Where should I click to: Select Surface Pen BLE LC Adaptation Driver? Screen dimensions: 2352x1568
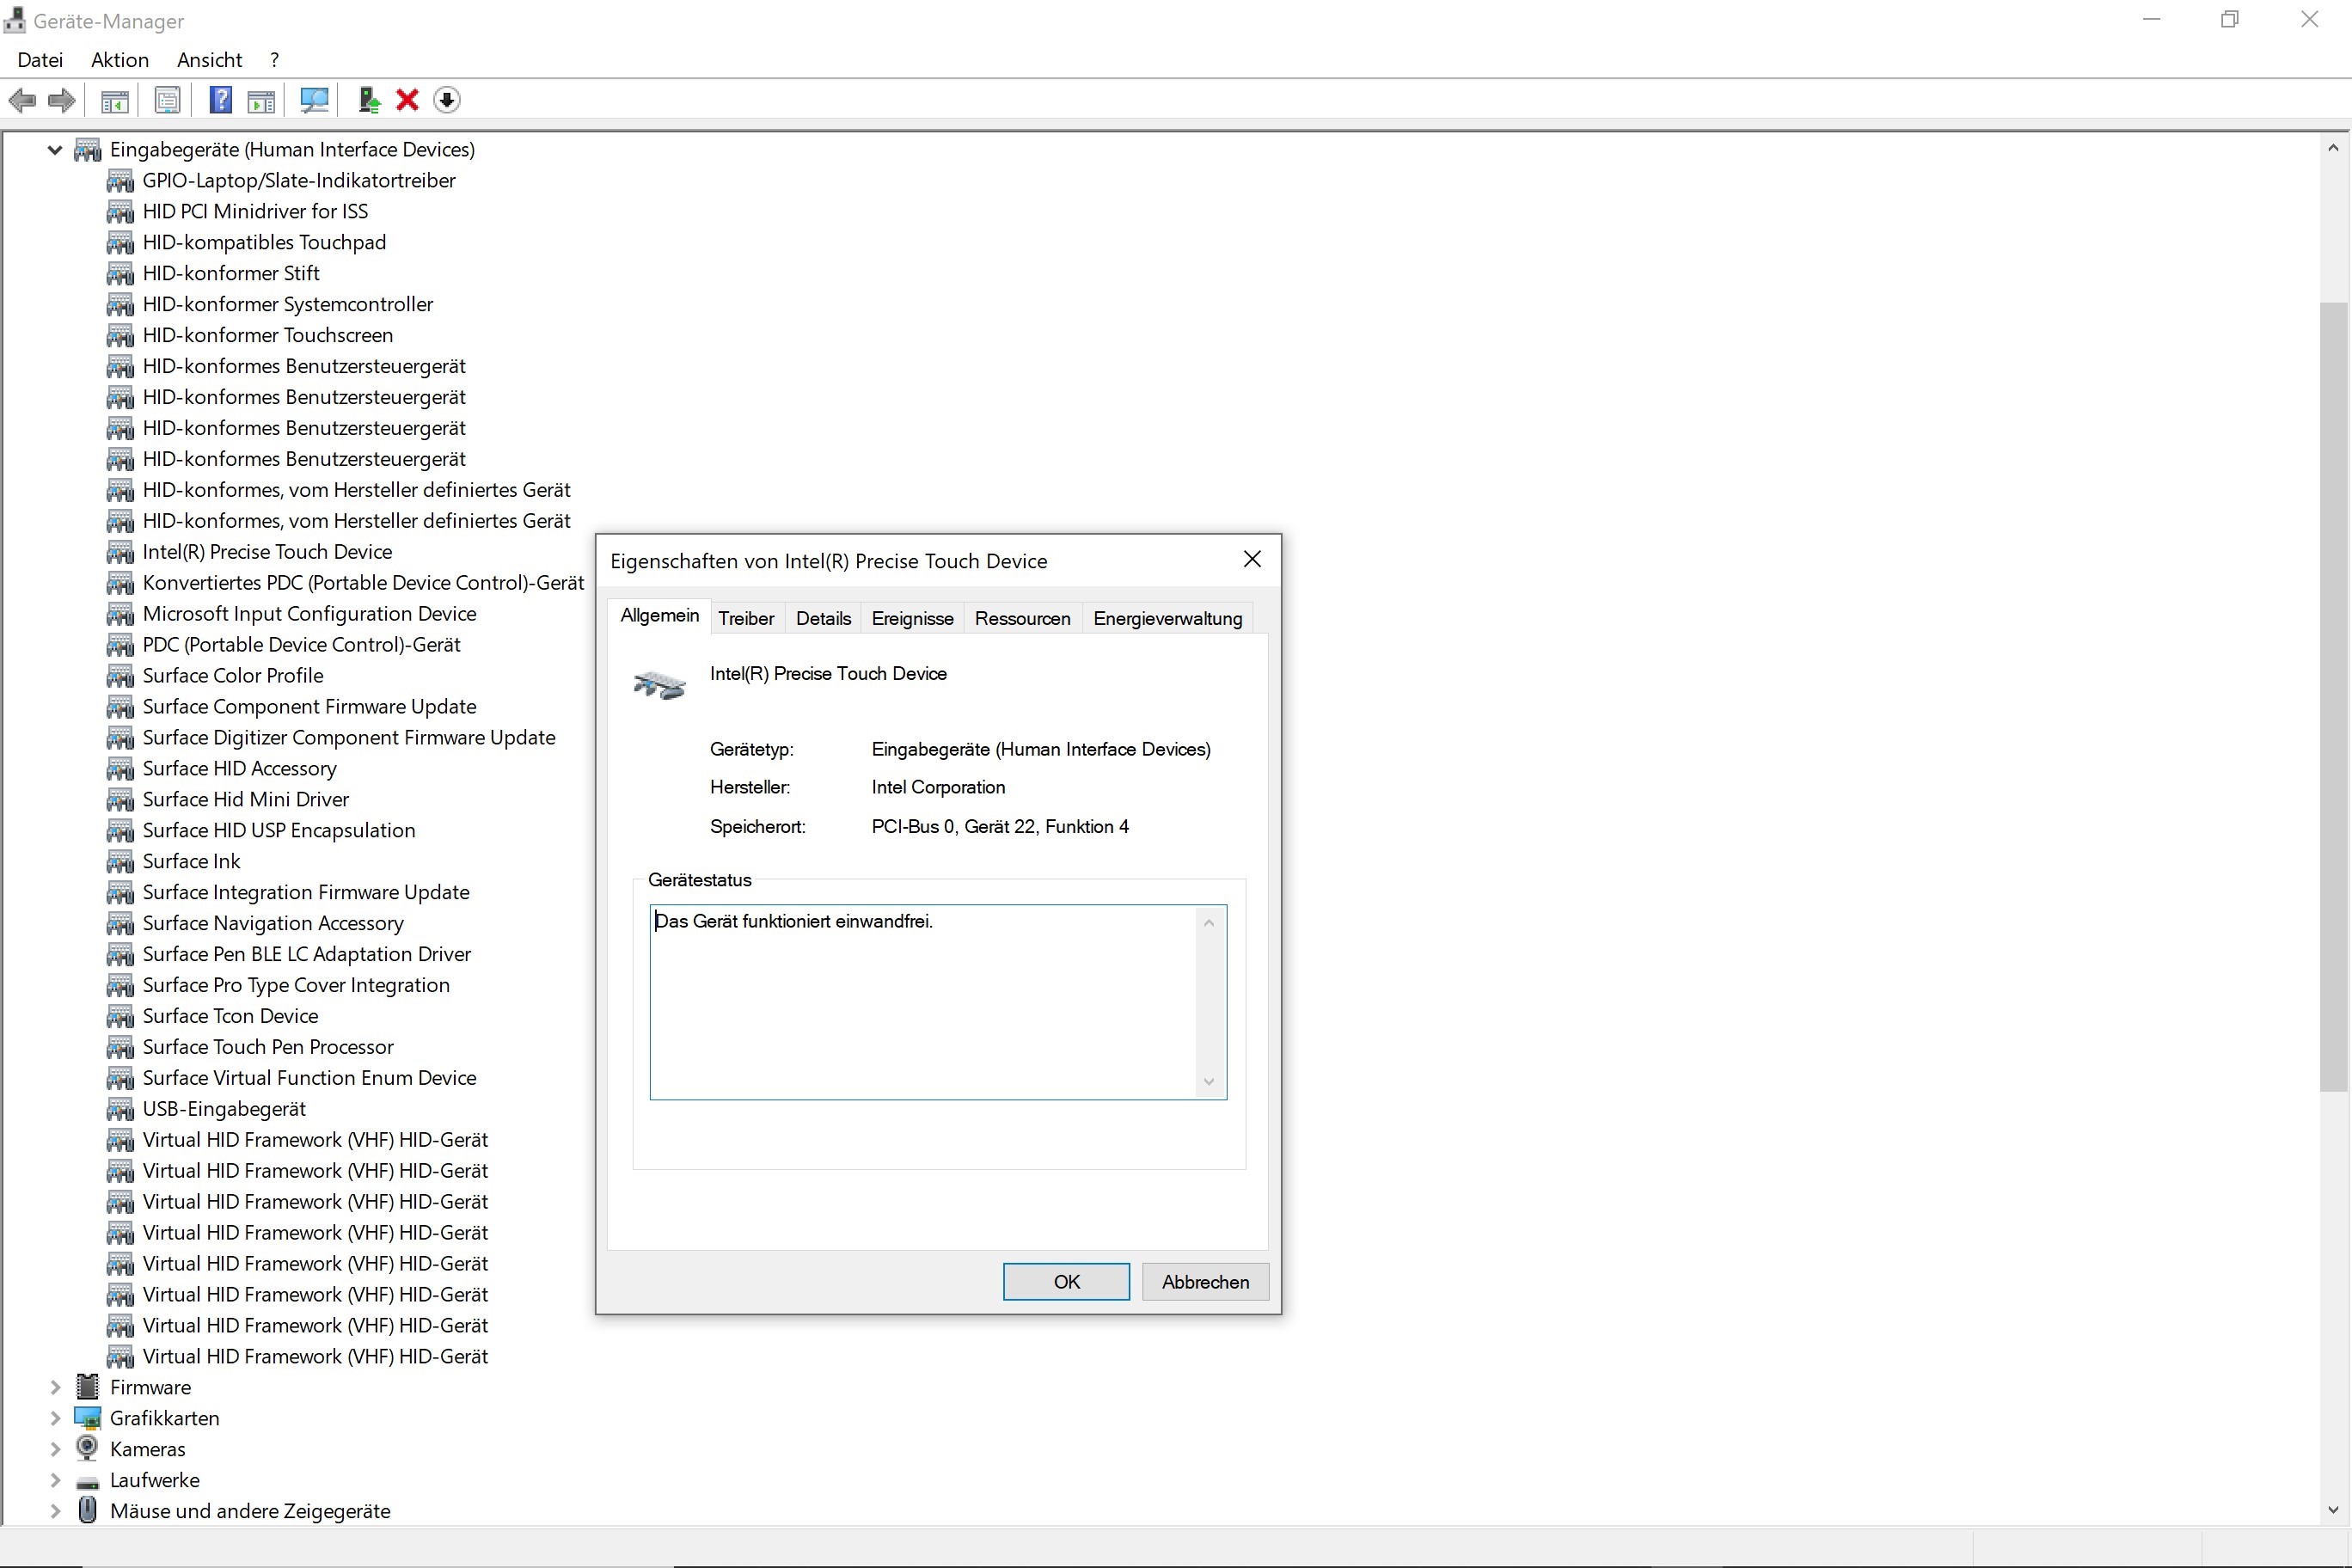[306, 954]
